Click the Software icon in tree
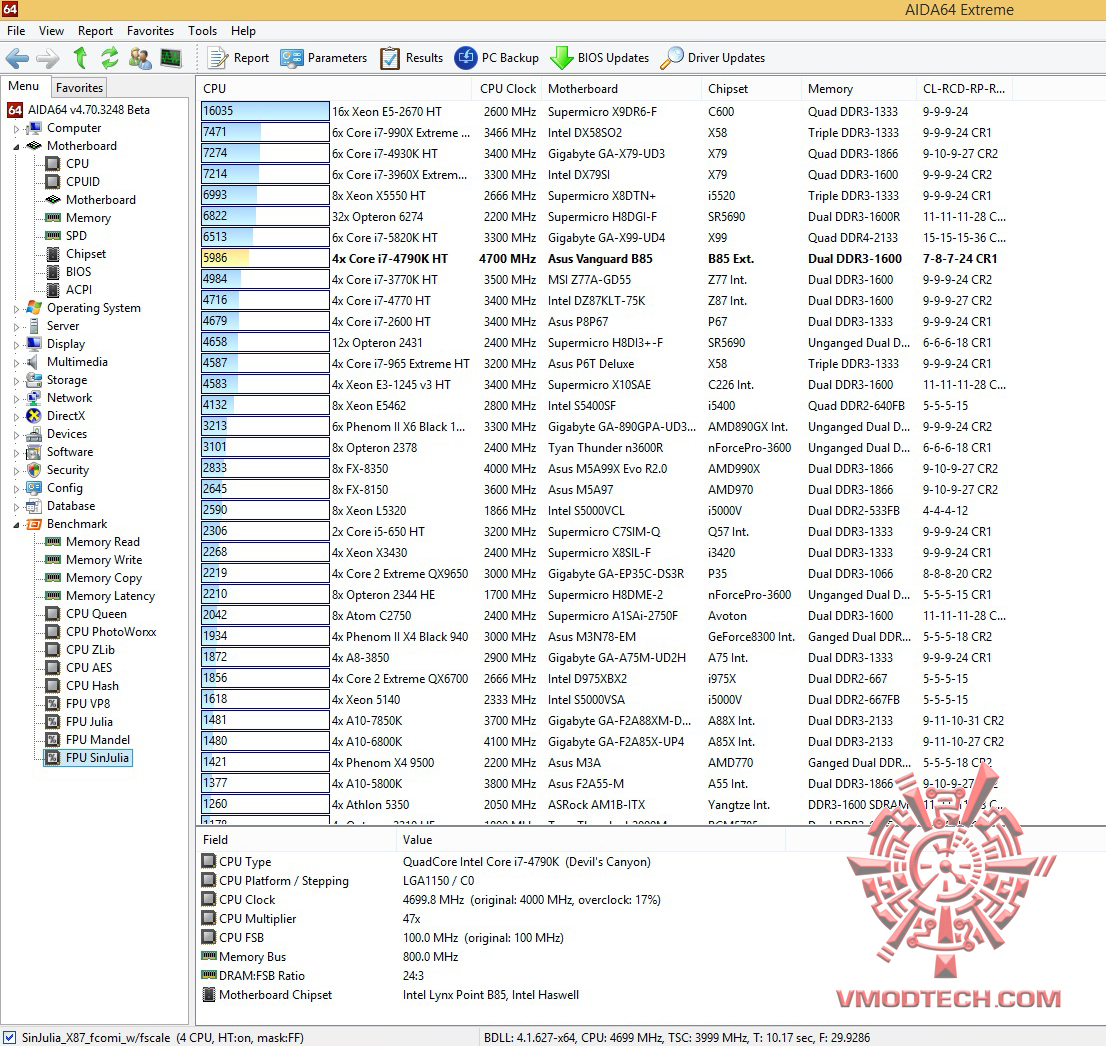 tap(33, 451)
